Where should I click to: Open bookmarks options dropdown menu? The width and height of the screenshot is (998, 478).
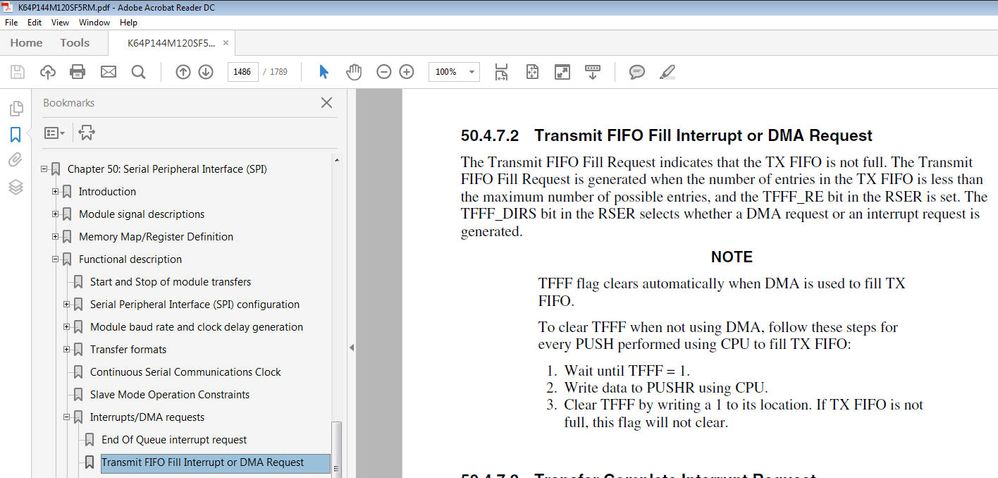(54, 132)
